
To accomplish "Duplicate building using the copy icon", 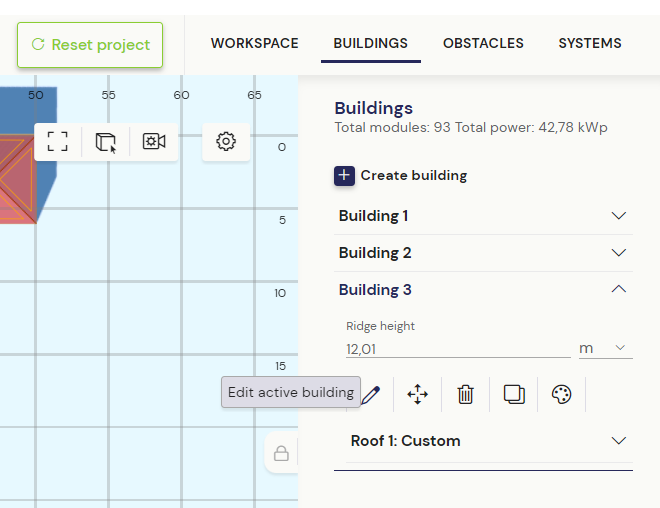I will coord(514,394).
